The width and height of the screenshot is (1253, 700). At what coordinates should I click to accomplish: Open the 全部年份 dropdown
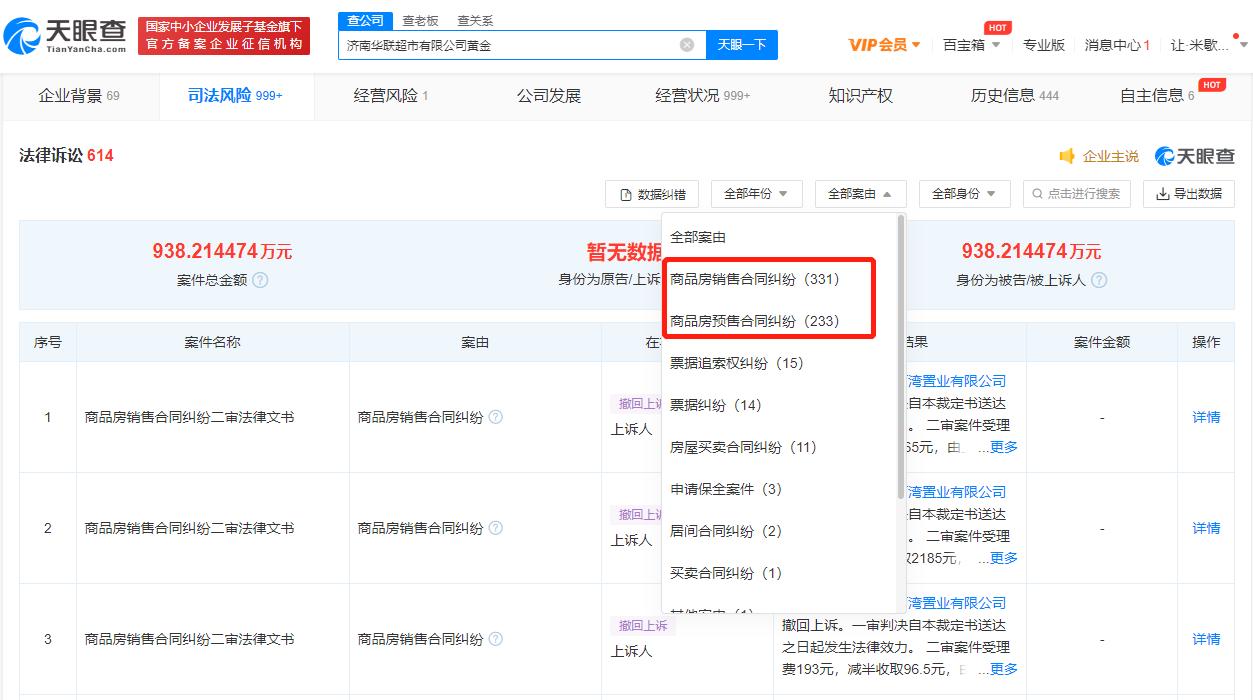[756, 194]
